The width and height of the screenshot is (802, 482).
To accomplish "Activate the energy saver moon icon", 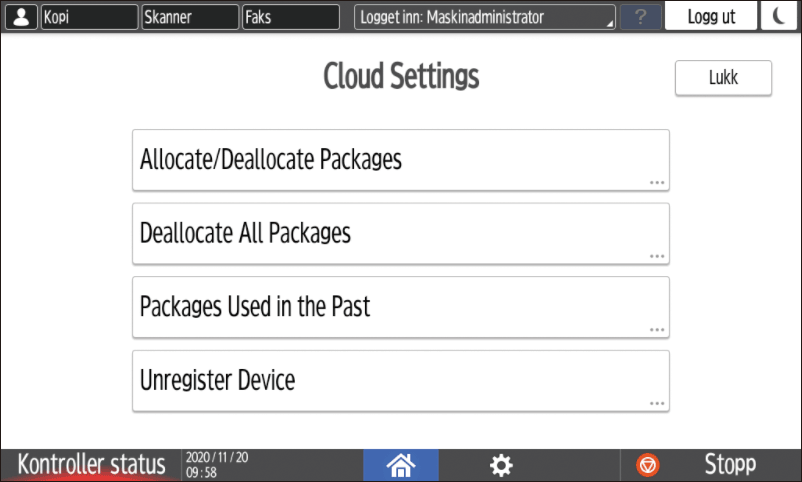I will point(778,17).
